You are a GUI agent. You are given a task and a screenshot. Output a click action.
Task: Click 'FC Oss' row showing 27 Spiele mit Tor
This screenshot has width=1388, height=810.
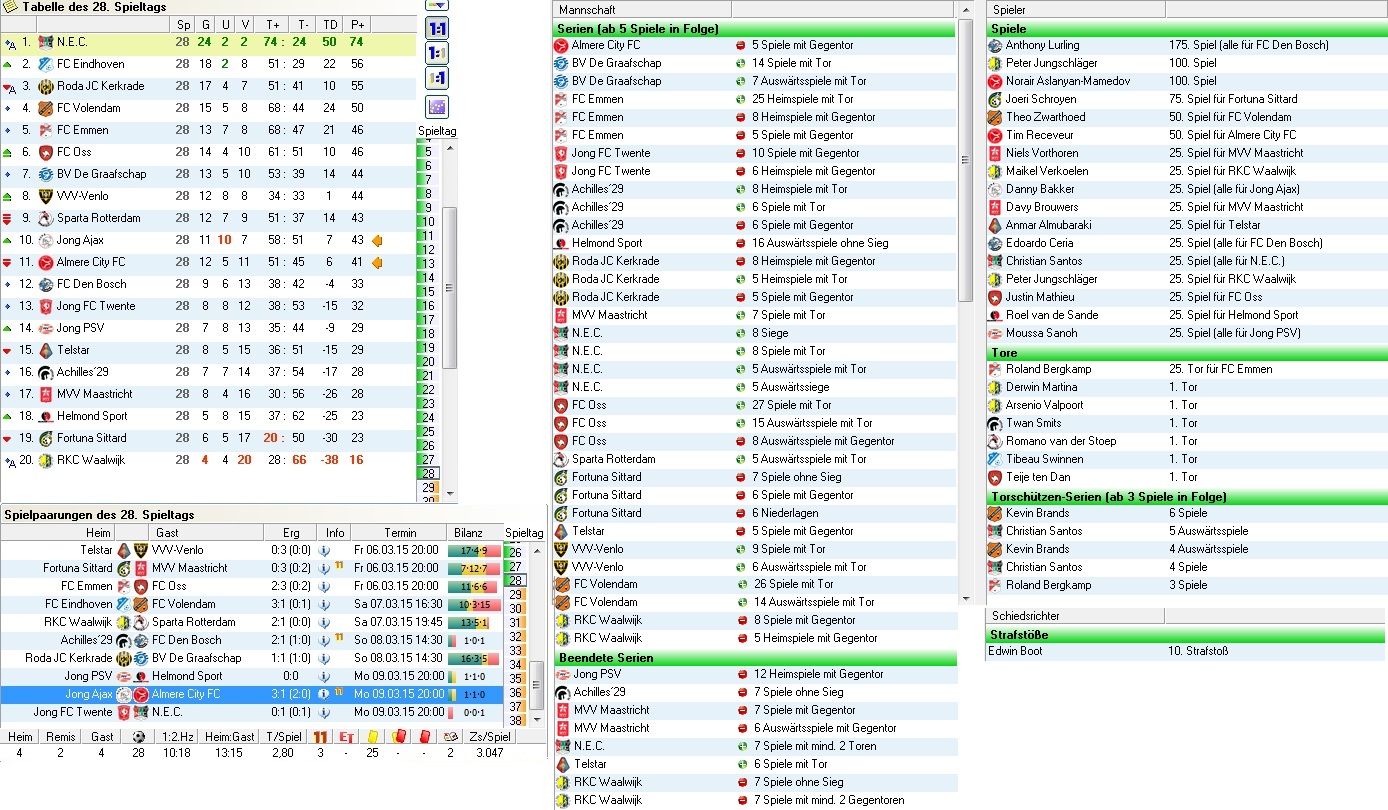pos(755,405)
